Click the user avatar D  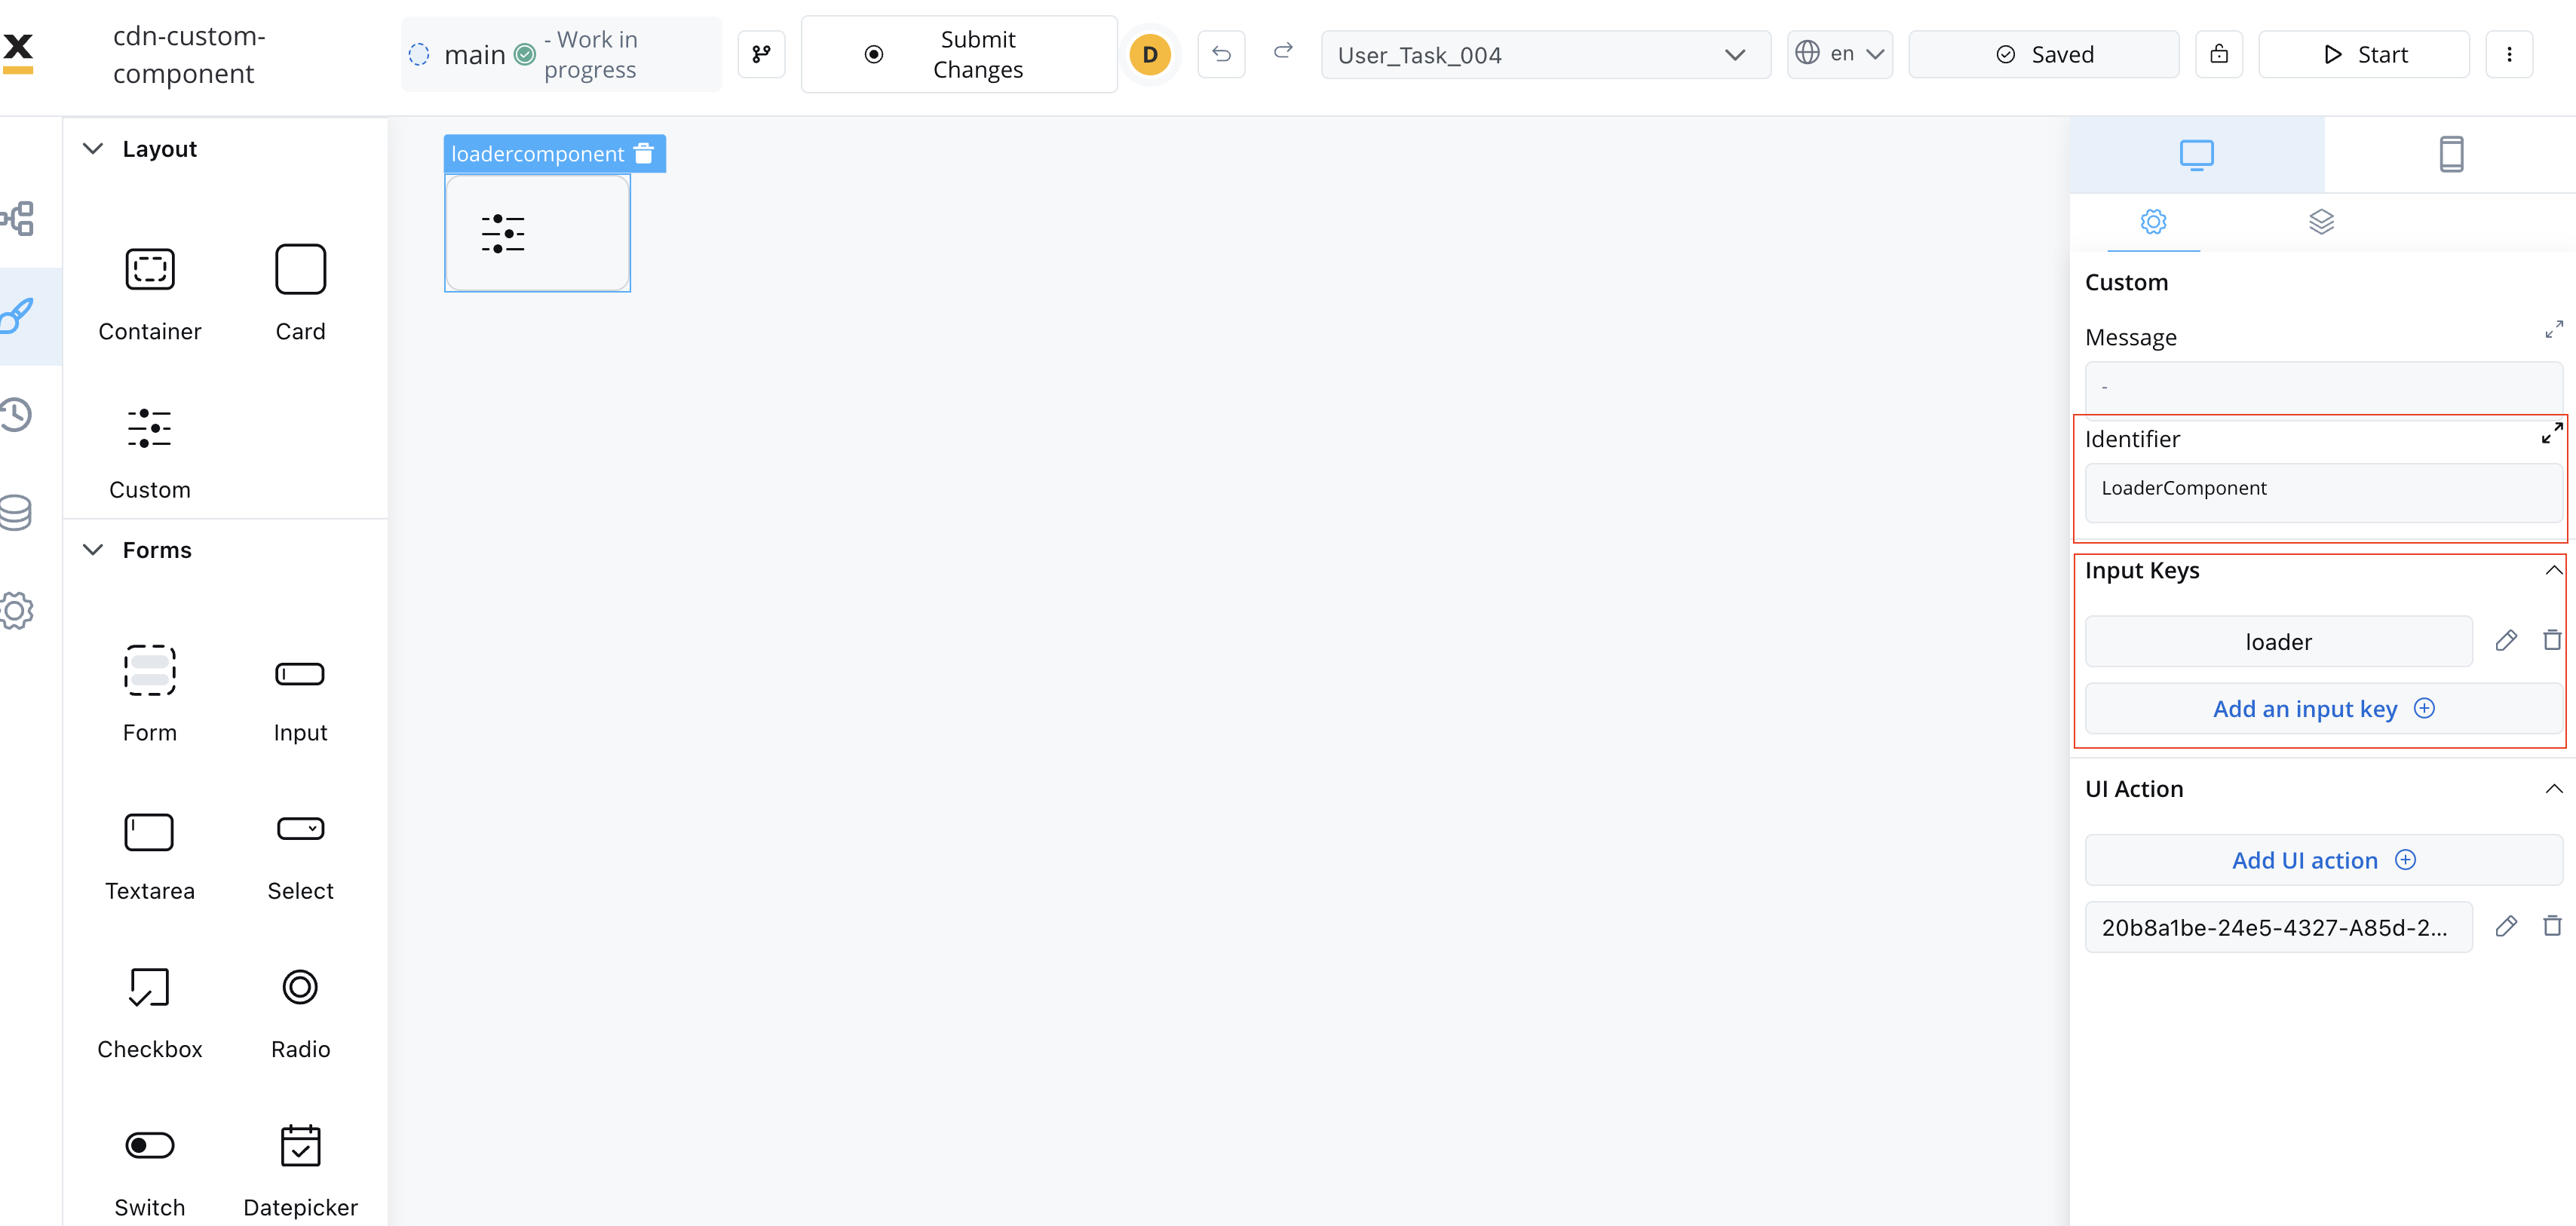(1150, 54)
